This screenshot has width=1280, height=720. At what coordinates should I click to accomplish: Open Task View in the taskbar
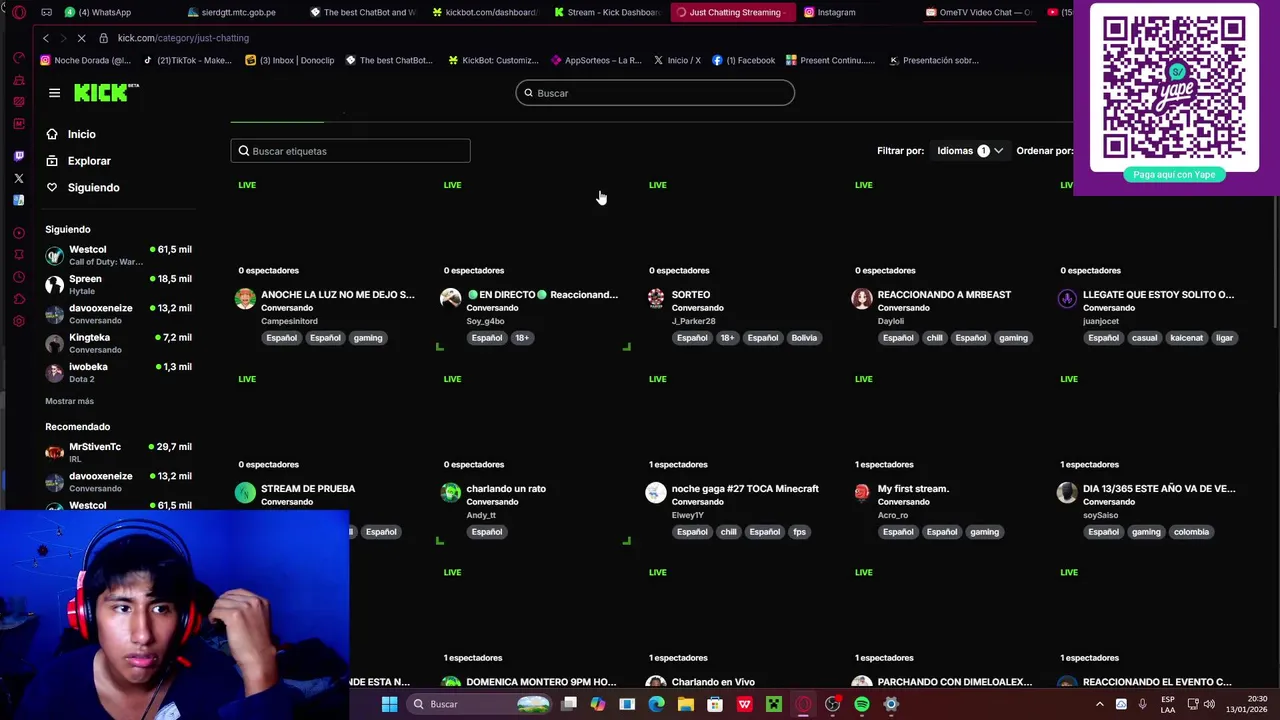[569, 704]
